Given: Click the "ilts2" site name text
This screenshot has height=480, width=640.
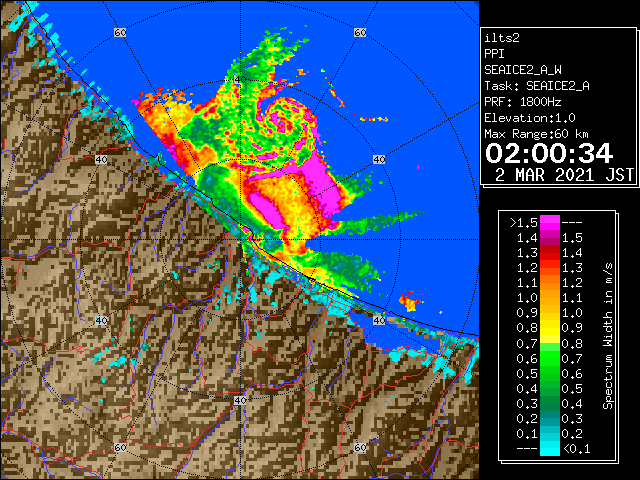Looking at the screenshot, I should [x=502, y=38].
